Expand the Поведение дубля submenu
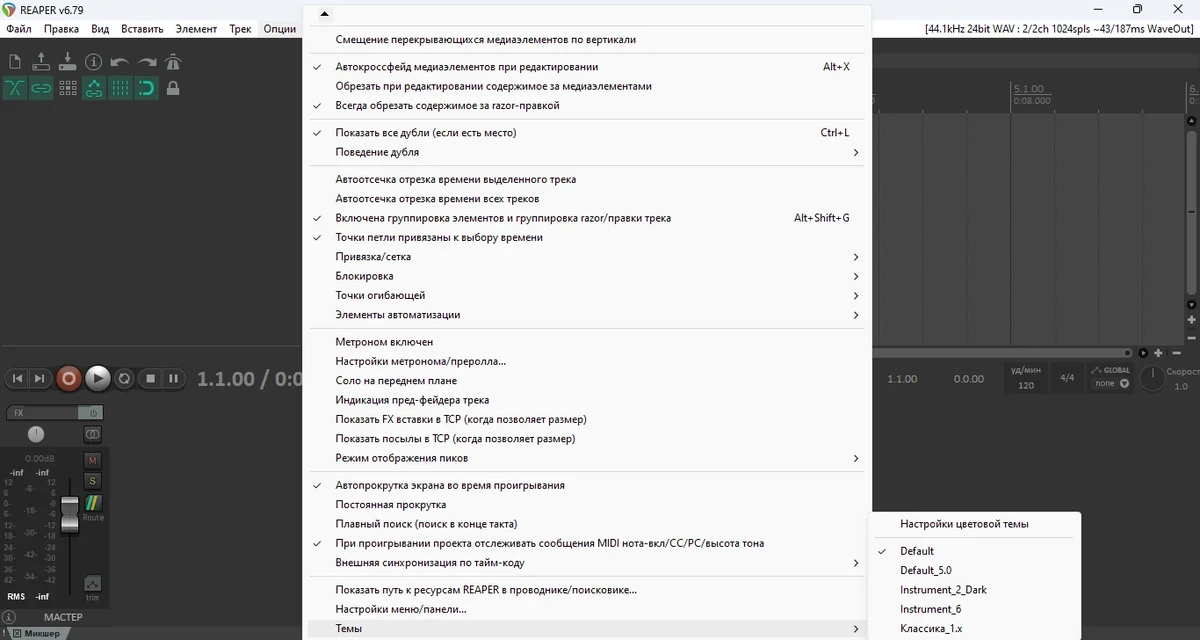Screen dimensions: 1200x640 point(586,152)
